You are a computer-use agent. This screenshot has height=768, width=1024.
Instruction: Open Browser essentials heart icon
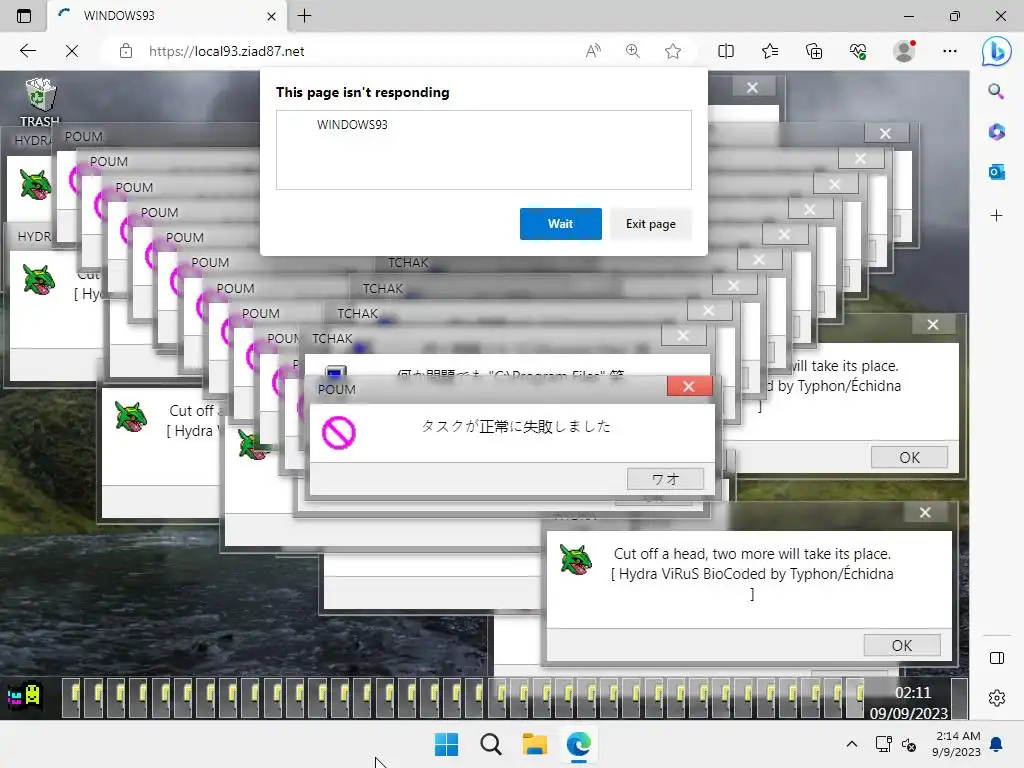[858, 51]
